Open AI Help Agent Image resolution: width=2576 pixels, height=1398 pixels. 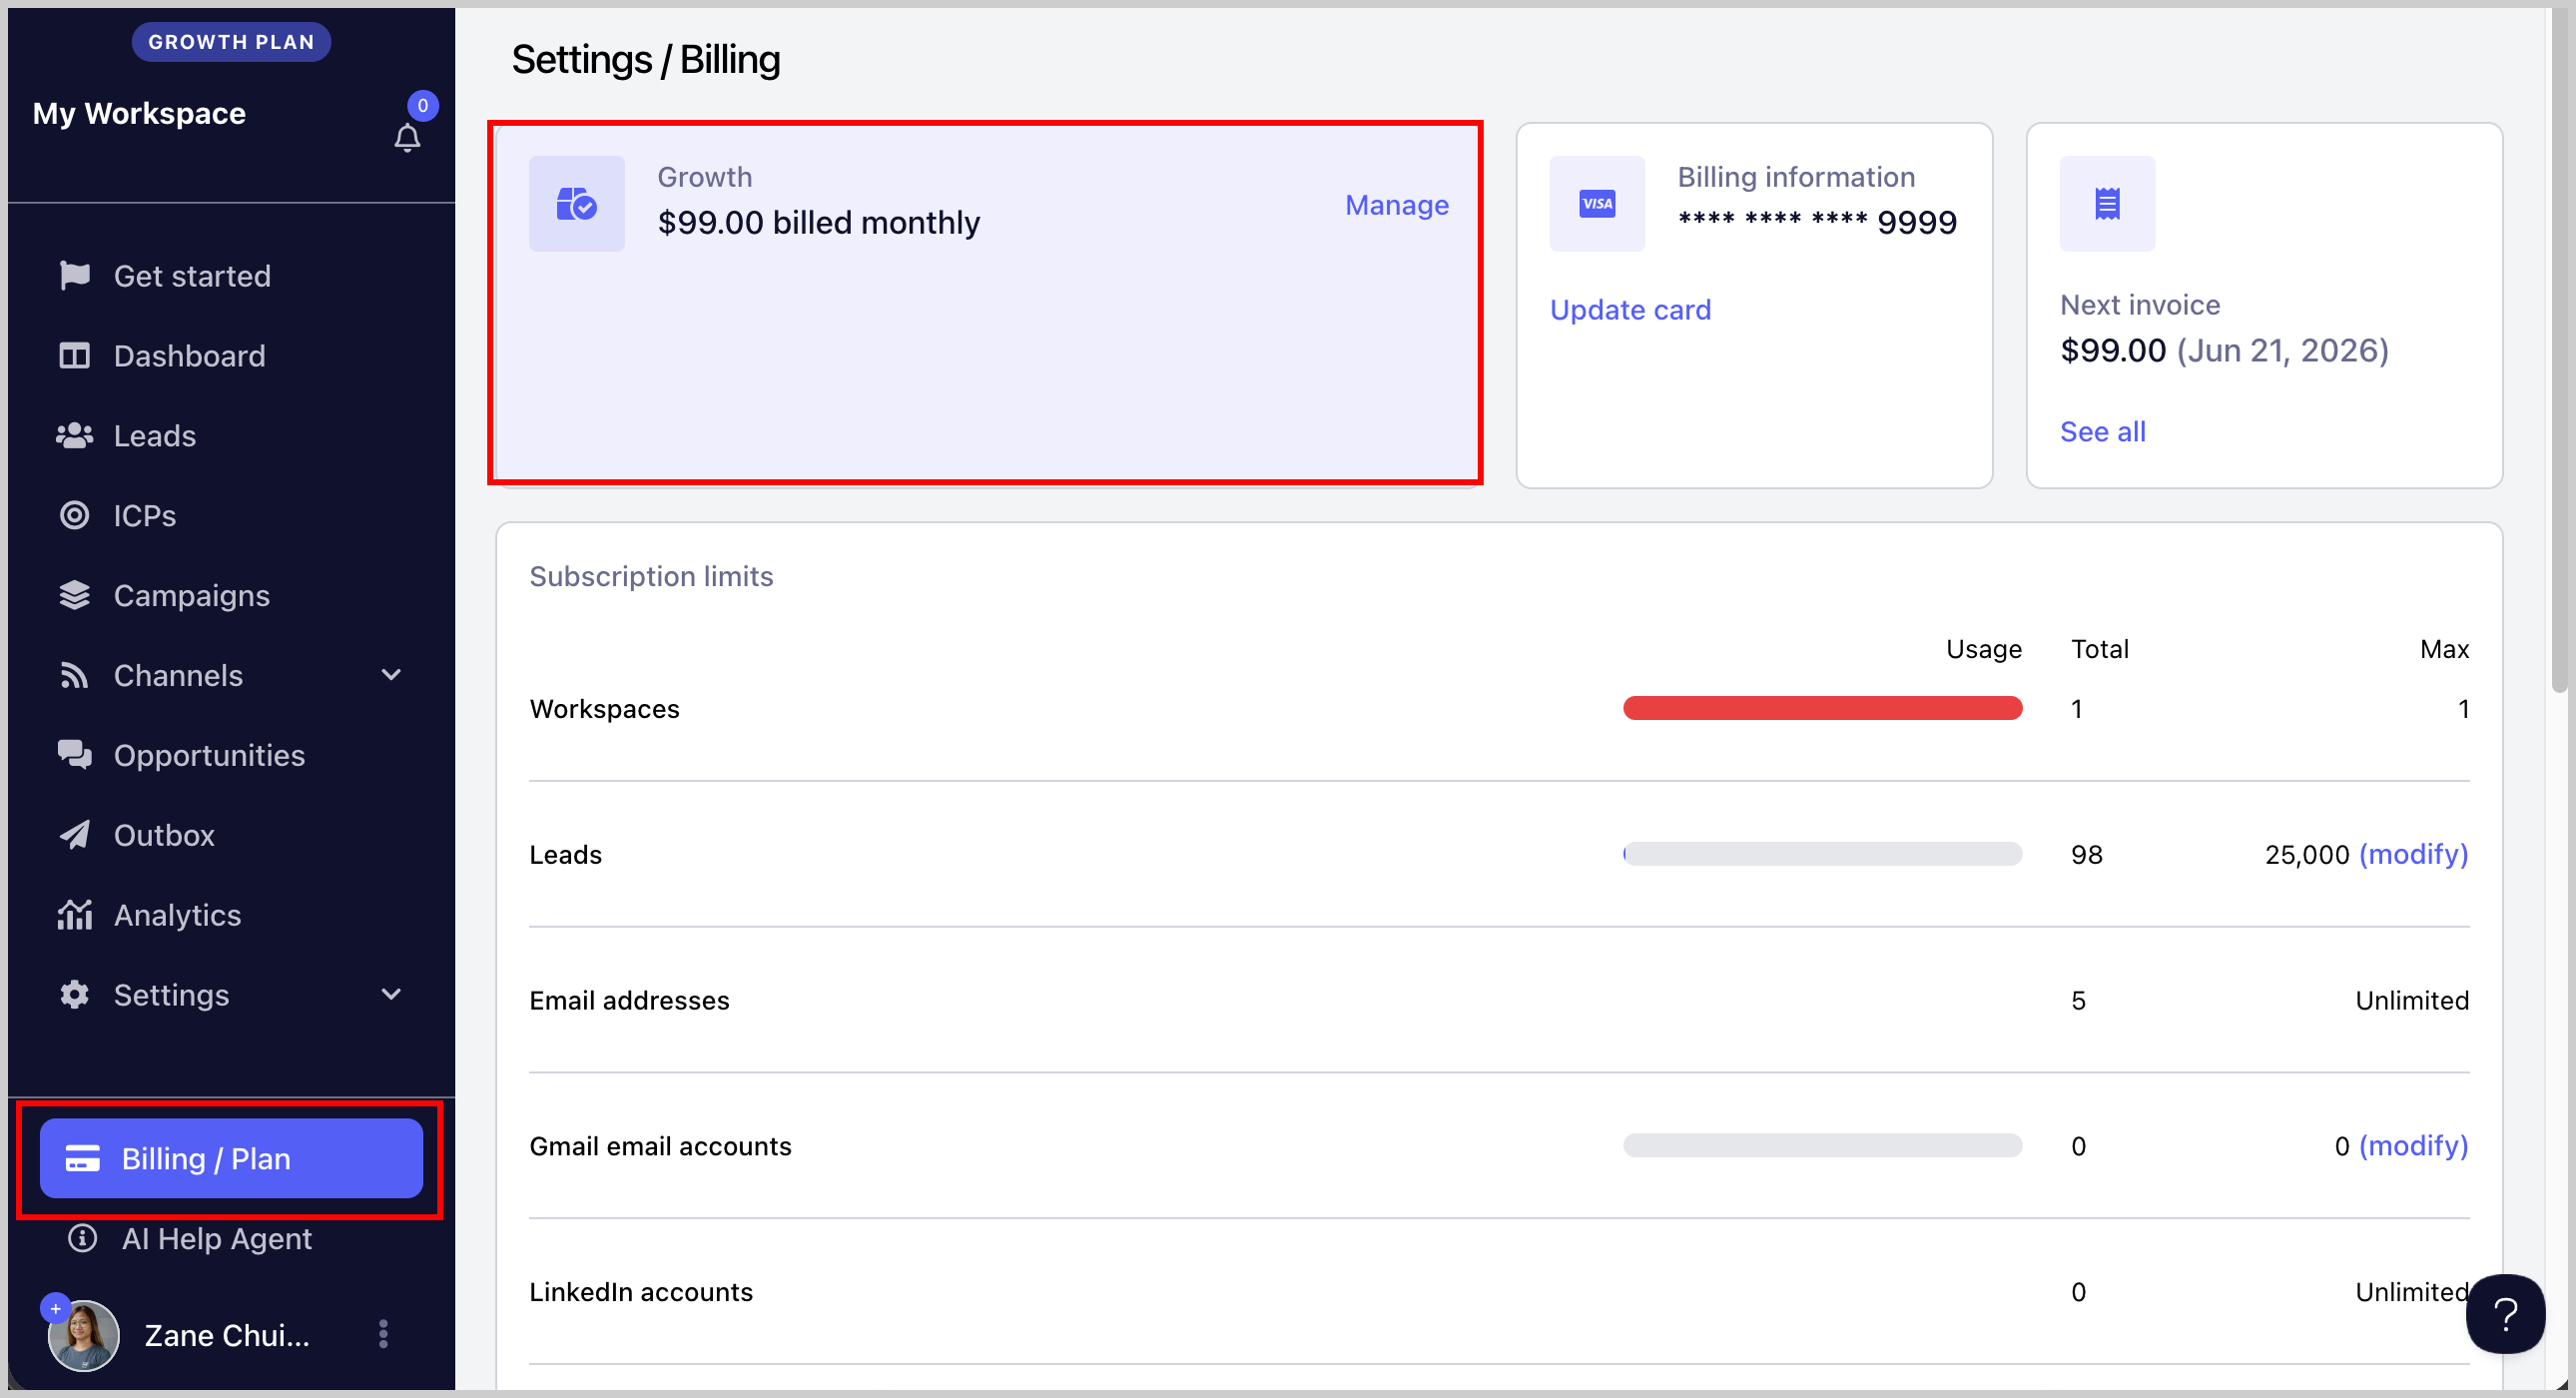216,1238
